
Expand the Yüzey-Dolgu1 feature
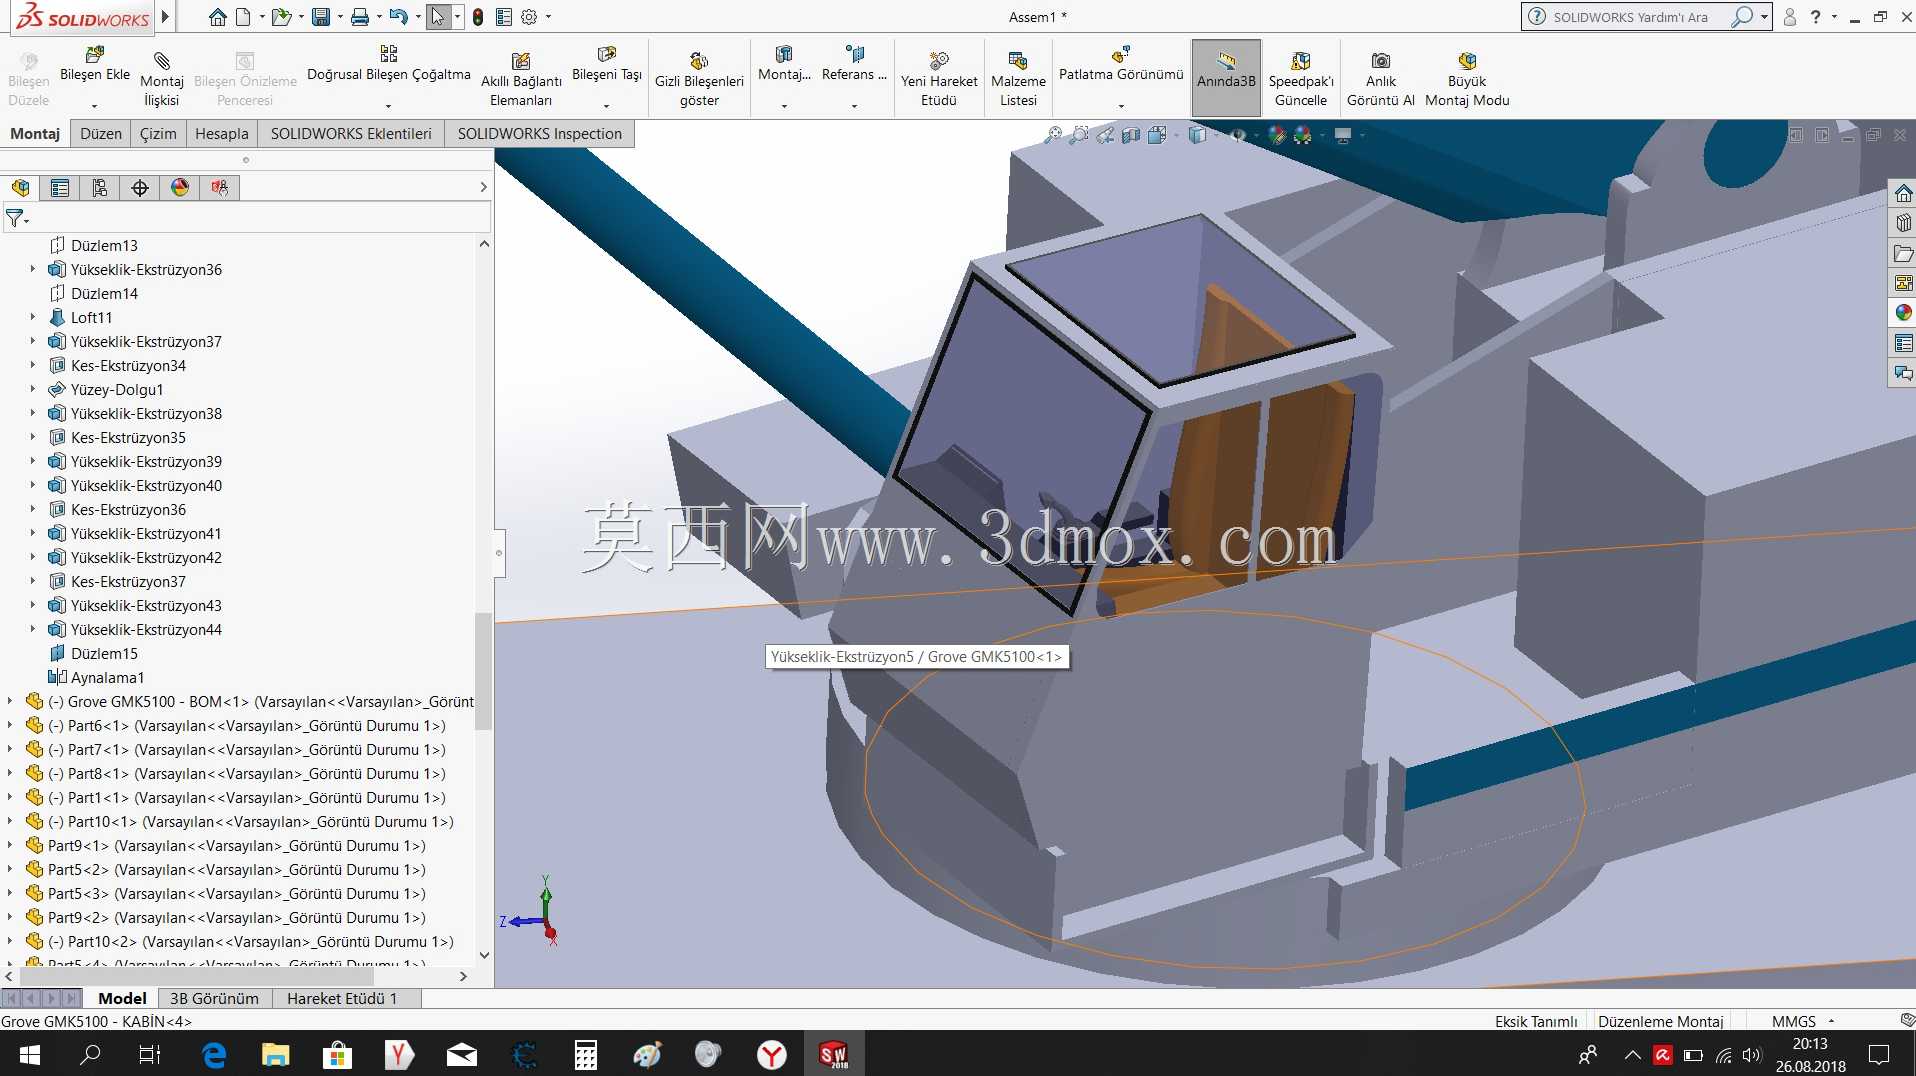pos(32,389)
